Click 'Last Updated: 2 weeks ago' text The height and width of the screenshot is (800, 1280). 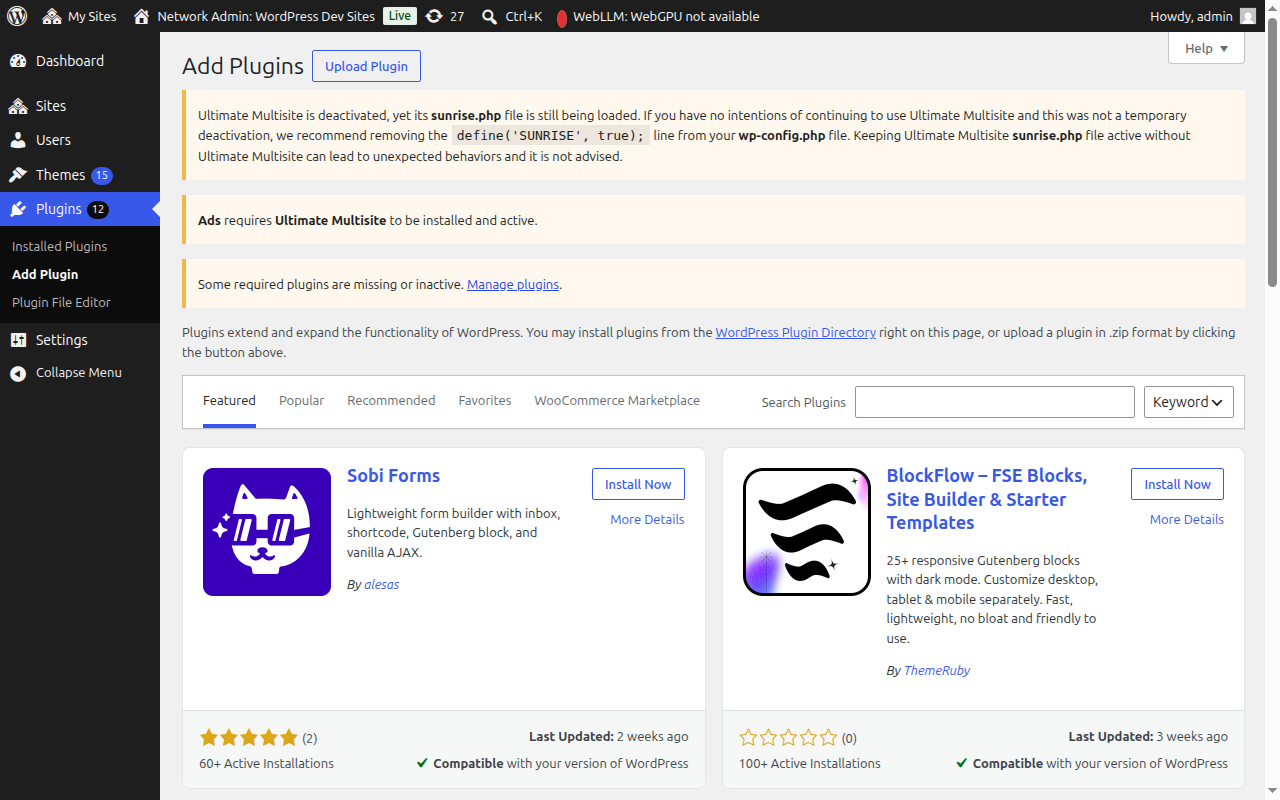[x=609, y=736]
